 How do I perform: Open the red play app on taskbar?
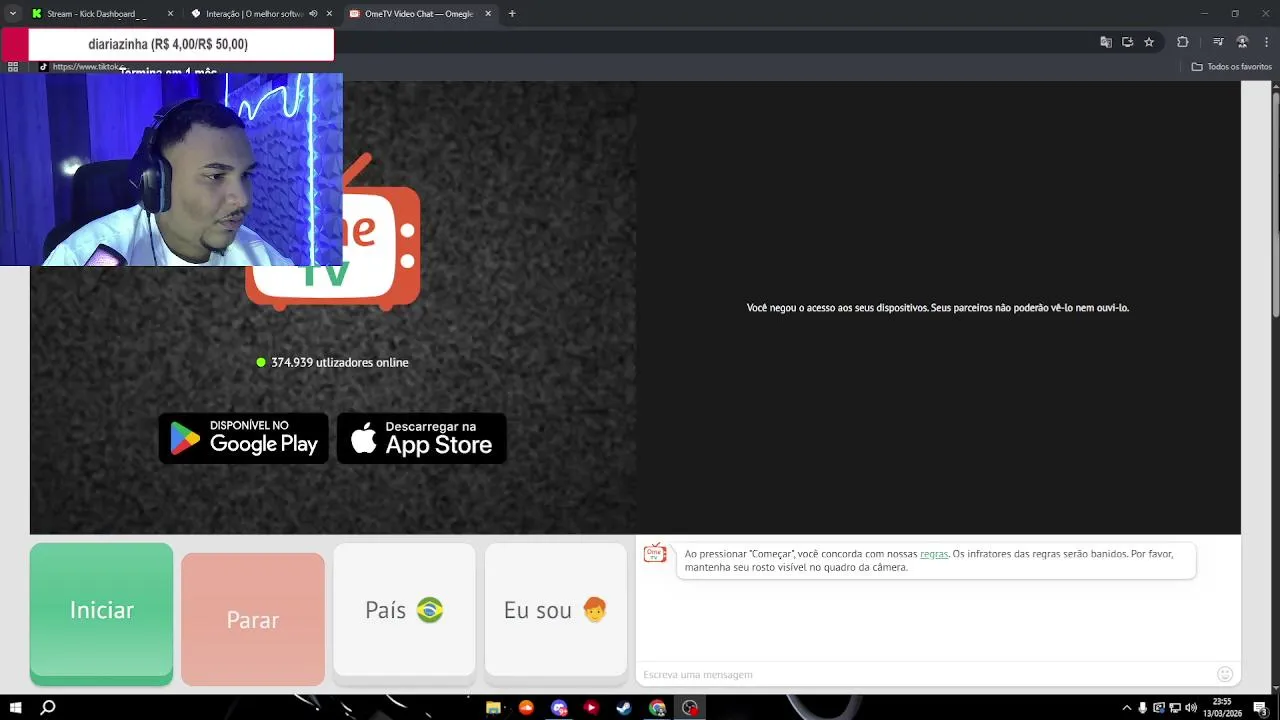coord(591,707)
